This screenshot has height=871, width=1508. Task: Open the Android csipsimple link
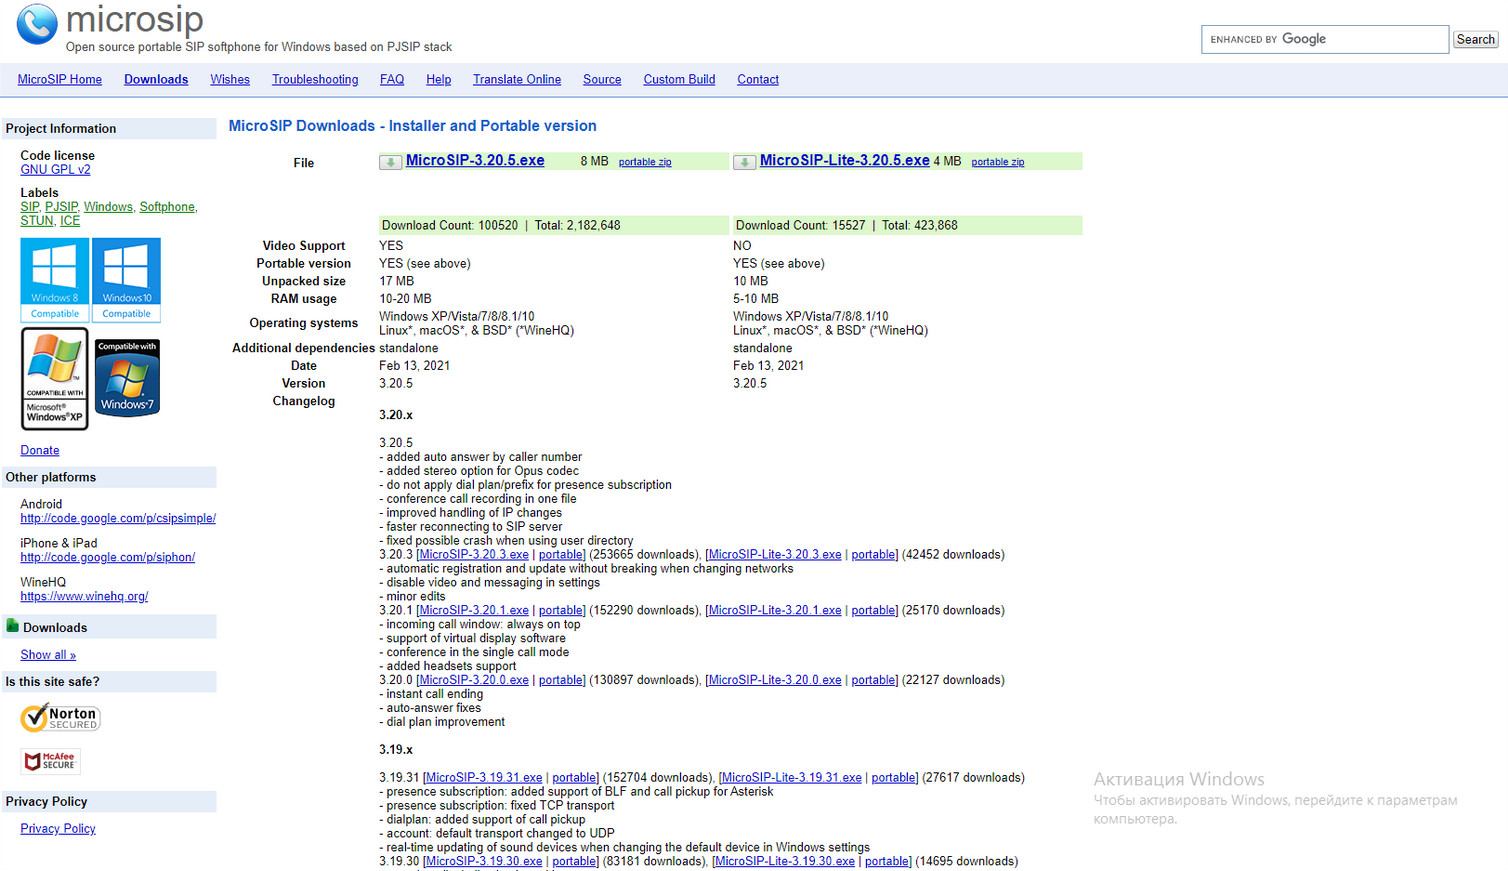coord(118,519)
